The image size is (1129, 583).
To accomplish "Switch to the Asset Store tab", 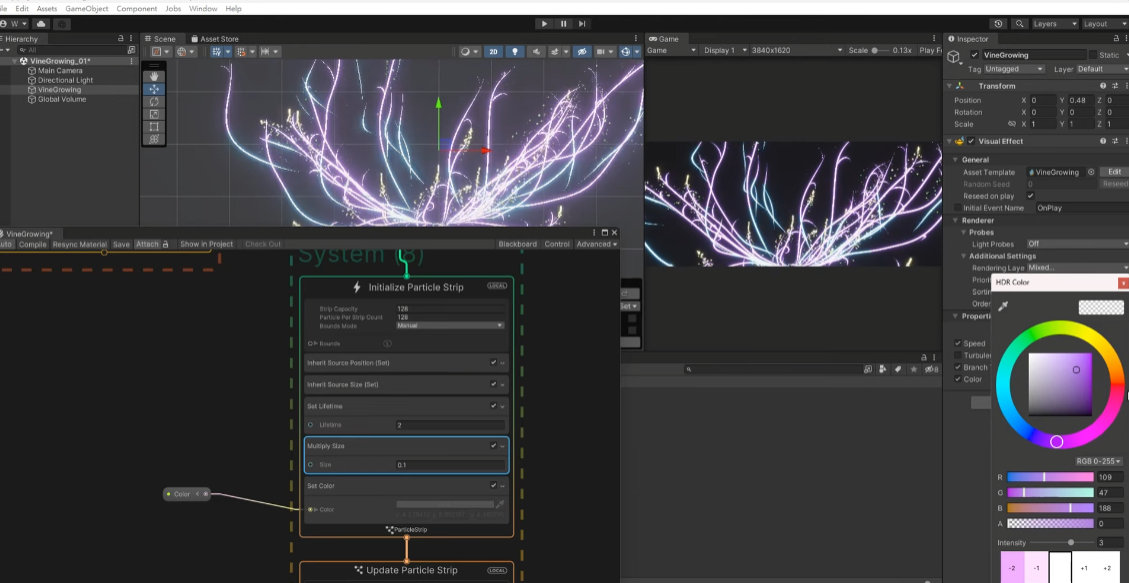I will (x=213, y=38).
